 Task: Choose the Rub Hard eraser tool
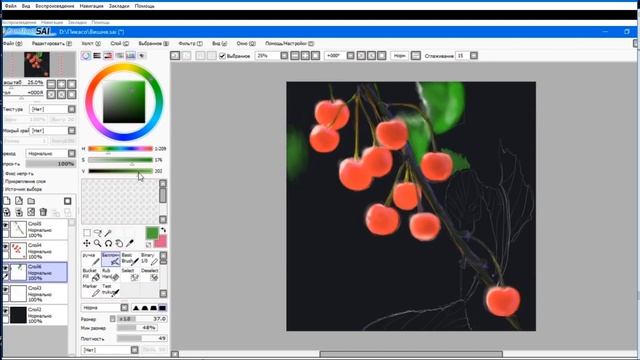pos(111,275)
